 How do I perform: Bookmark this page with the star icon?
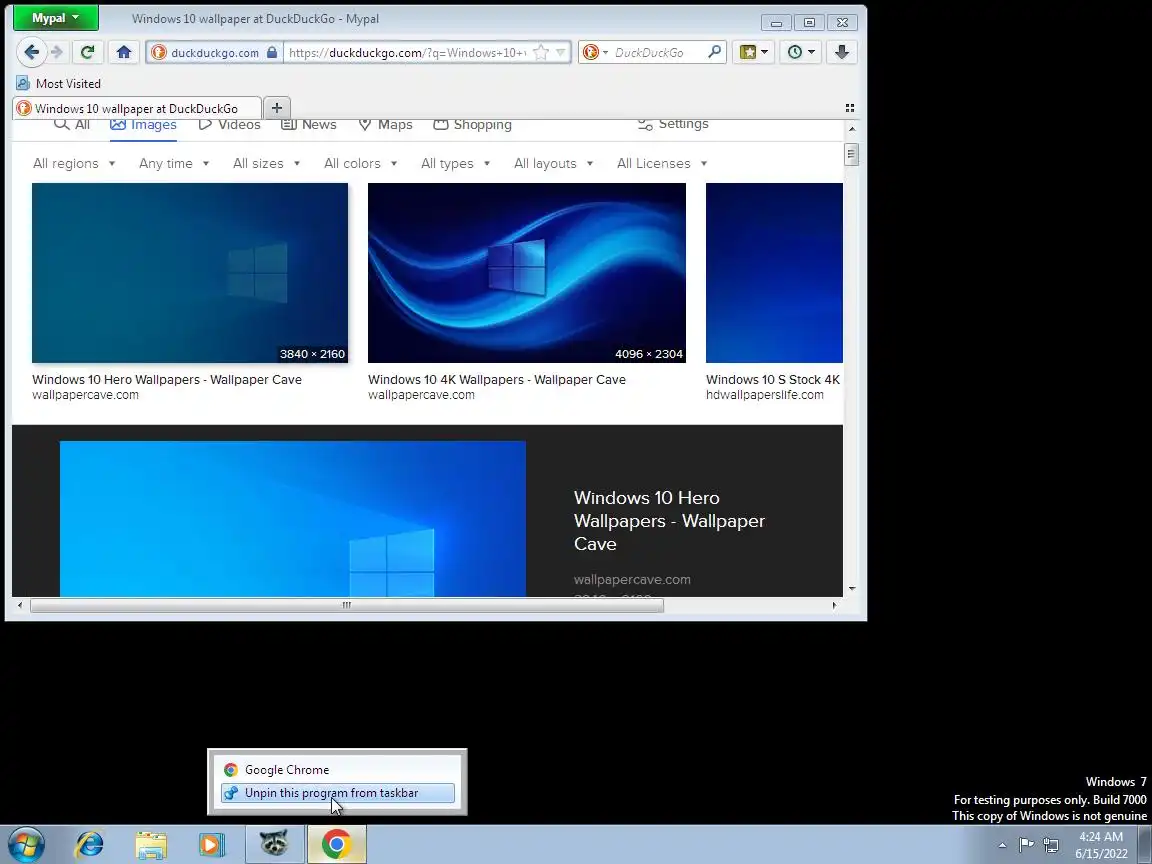(x=541, y=52)
